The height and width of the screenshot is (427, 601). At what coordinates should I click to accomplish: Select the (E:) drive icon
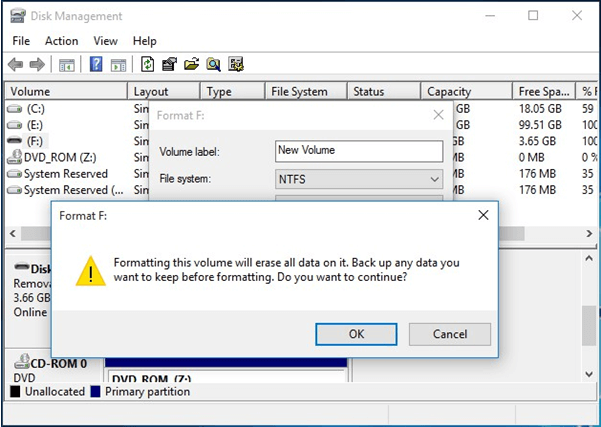coord(15,125)
